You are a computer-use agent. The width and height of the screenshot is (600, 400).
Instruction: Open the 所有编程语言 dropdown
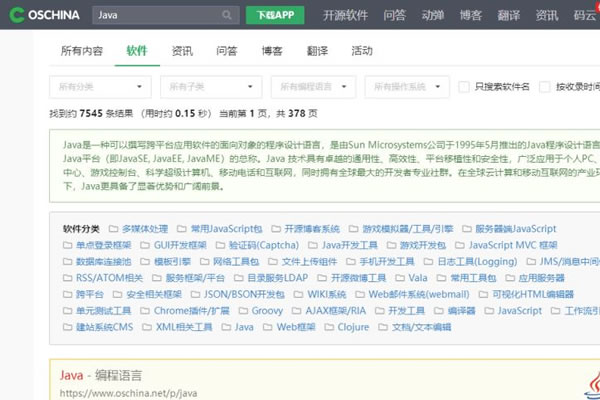[x=313, y=87]
